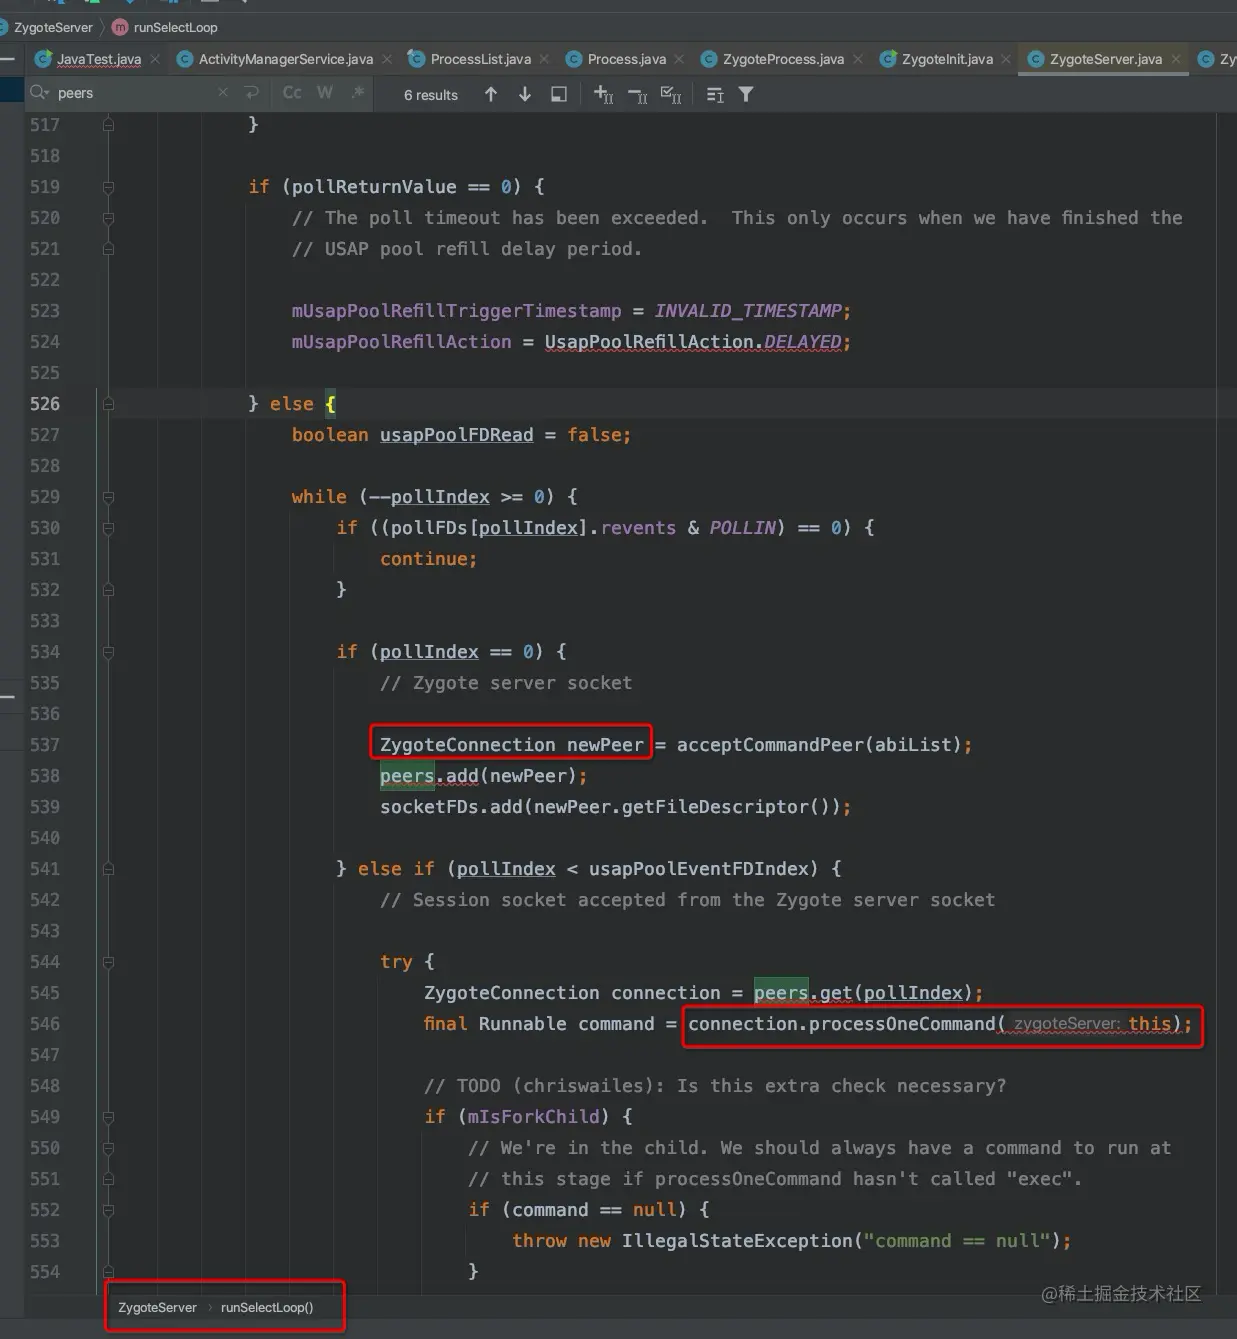Click 'acceptCommandPeer' method call
This screenshot has width=1237, height=1339.
coord(770,745)
